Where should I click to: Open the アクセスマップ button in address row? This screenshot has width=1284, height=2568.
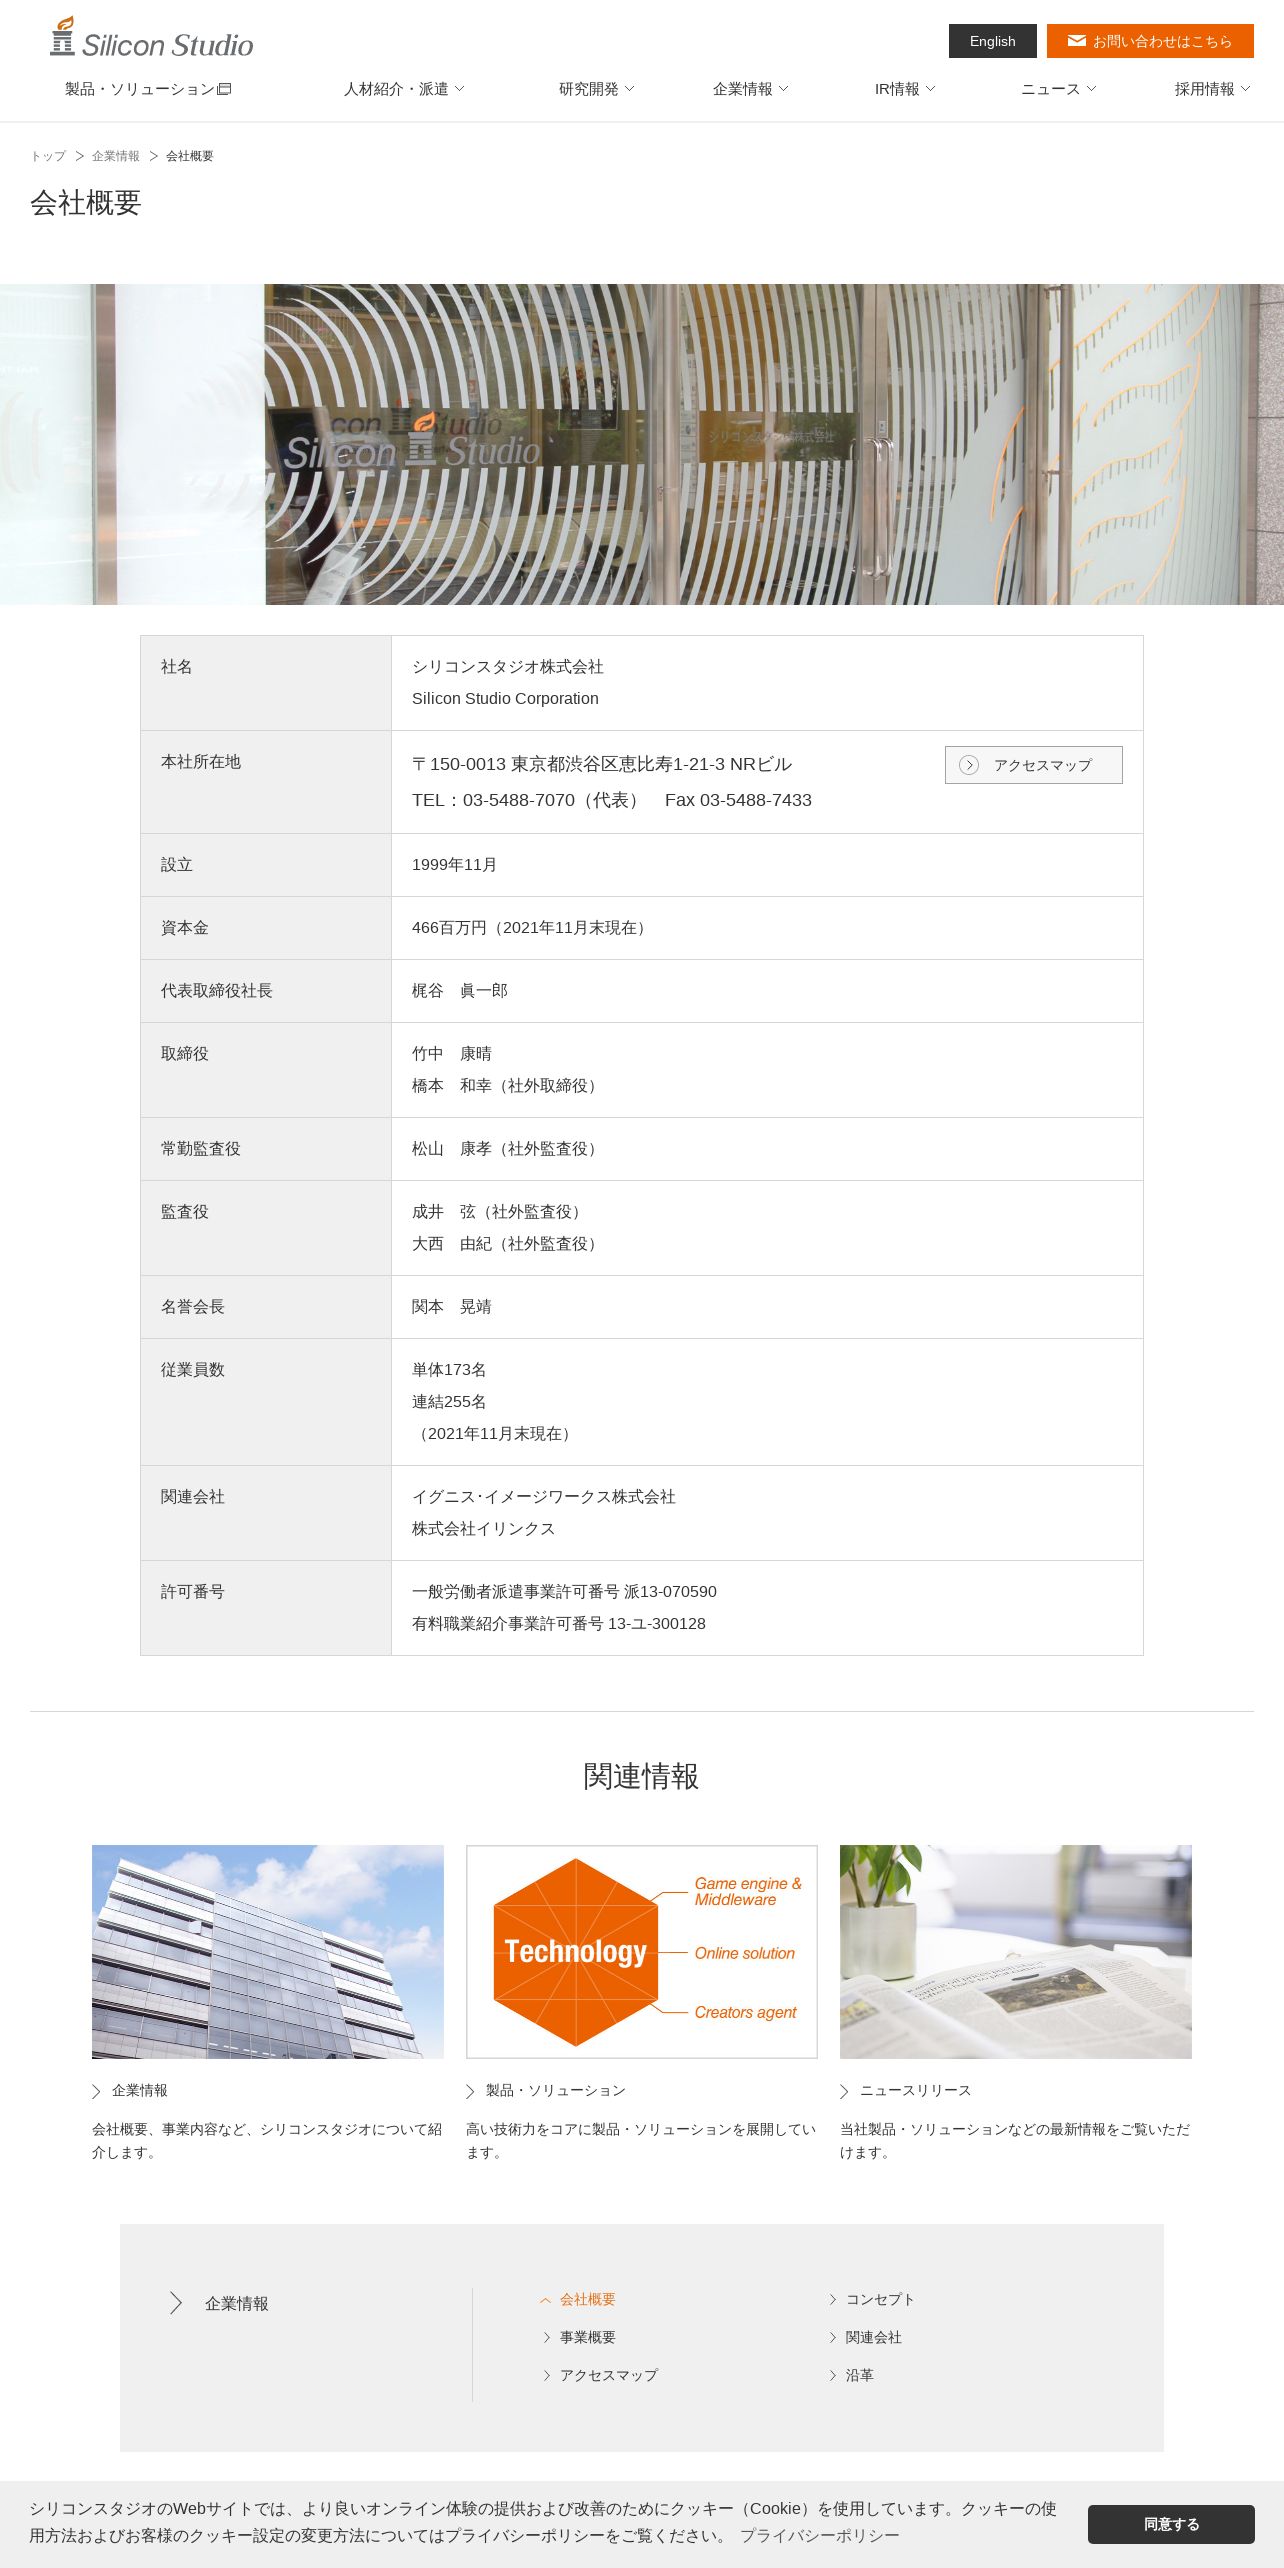(1034, 765)
